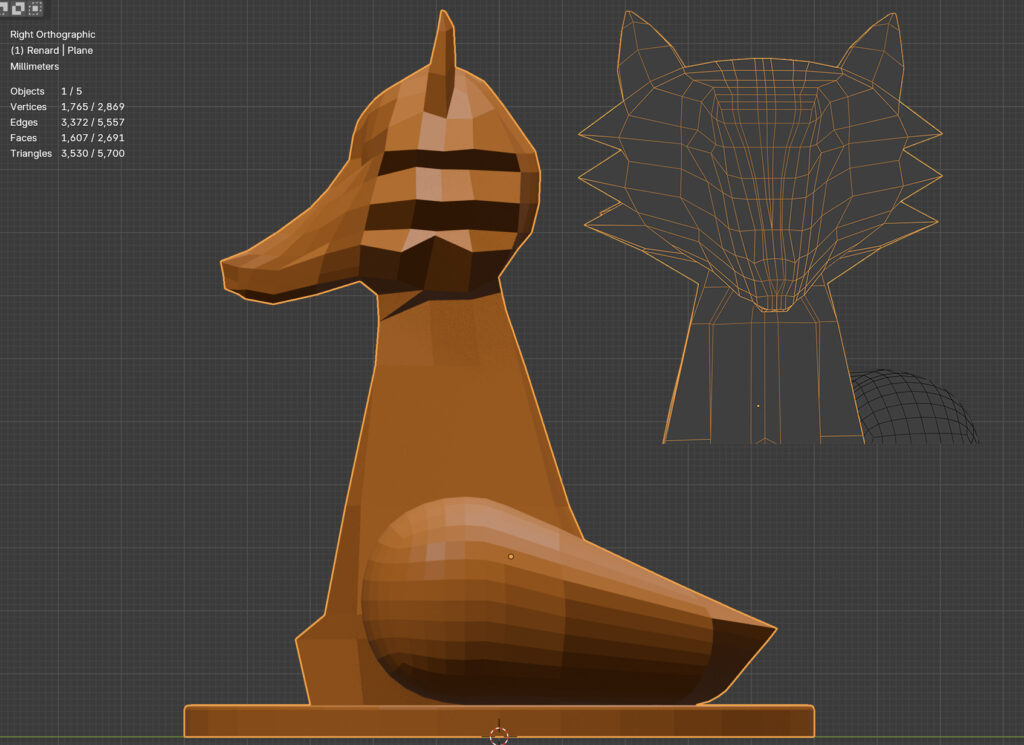Viewport: 1024px width, 745px height.
Task: Choose the Invert selection mode icon
Action: click(20, 8)
